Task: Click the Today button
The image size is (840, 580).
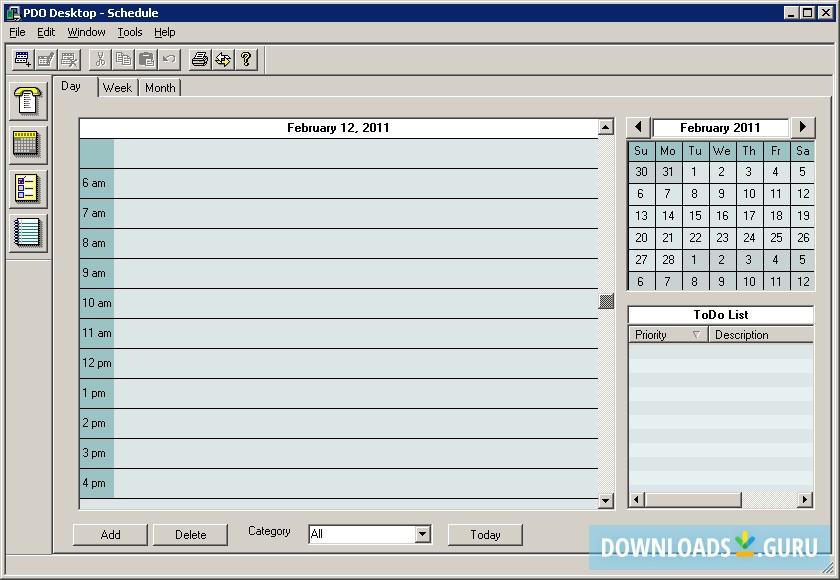Action: (485, 534)
